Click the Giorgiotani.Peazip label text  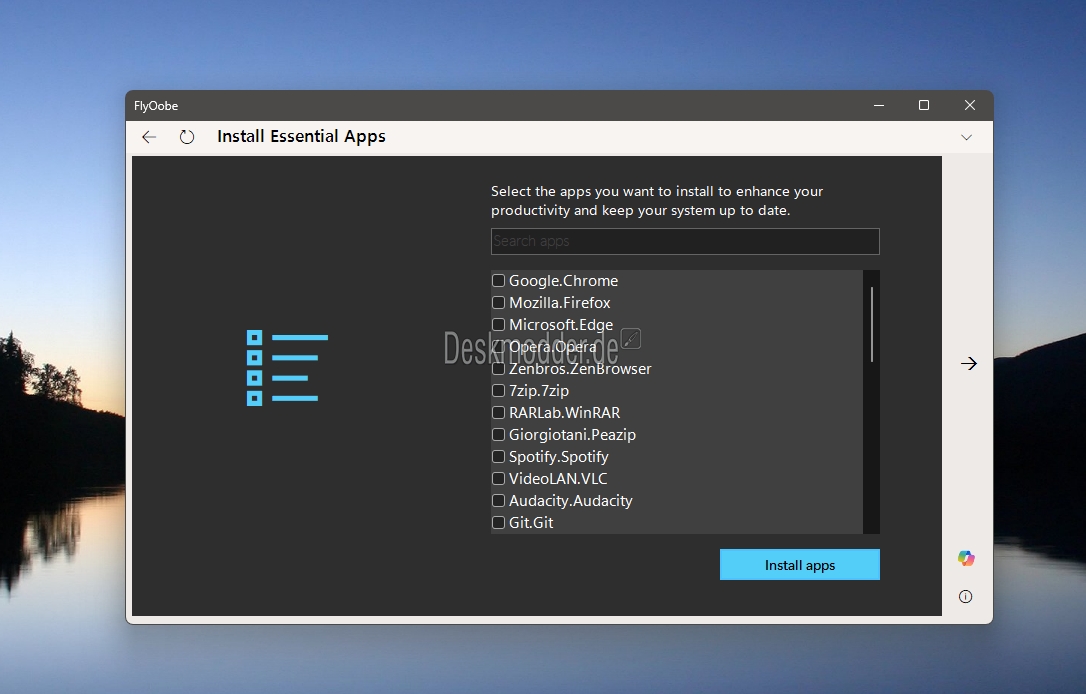click(572, 434)
